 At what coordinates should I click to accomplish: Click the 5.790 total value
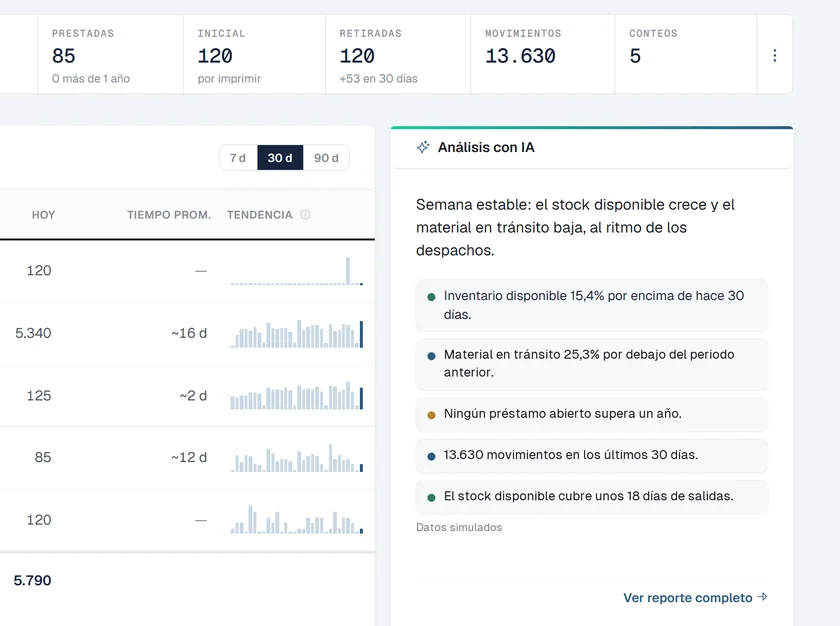pos(32,580)
